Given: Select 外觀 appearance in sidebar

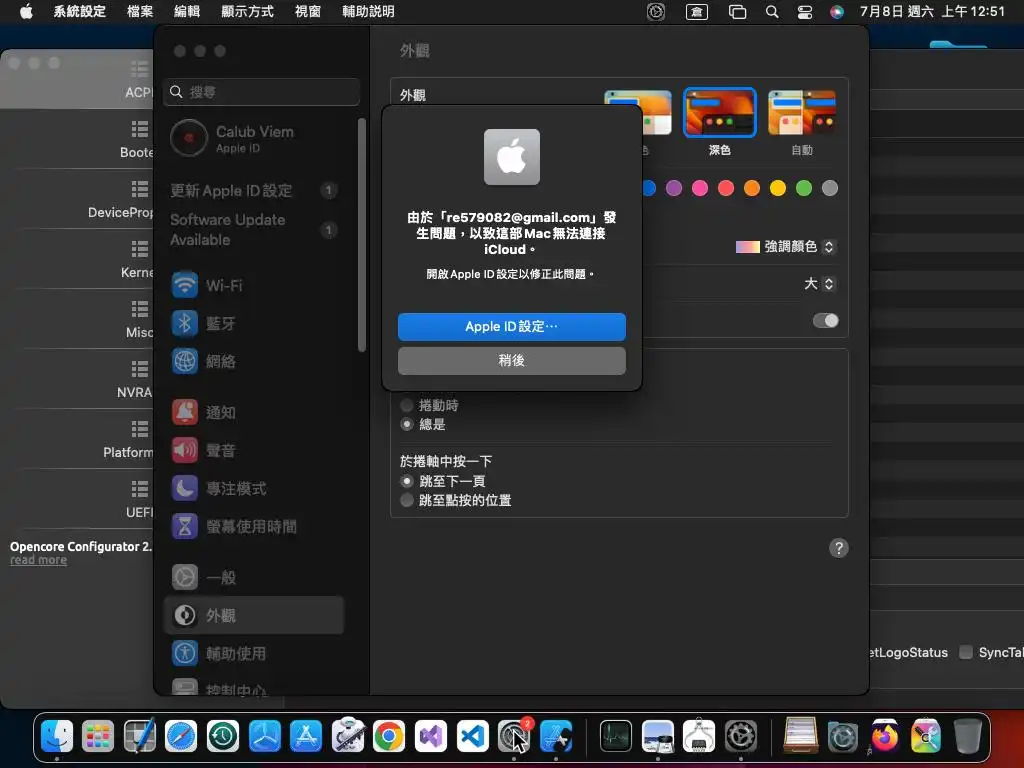Looking at the screenshot, I should pyautogui.click(x=253, y=615).
